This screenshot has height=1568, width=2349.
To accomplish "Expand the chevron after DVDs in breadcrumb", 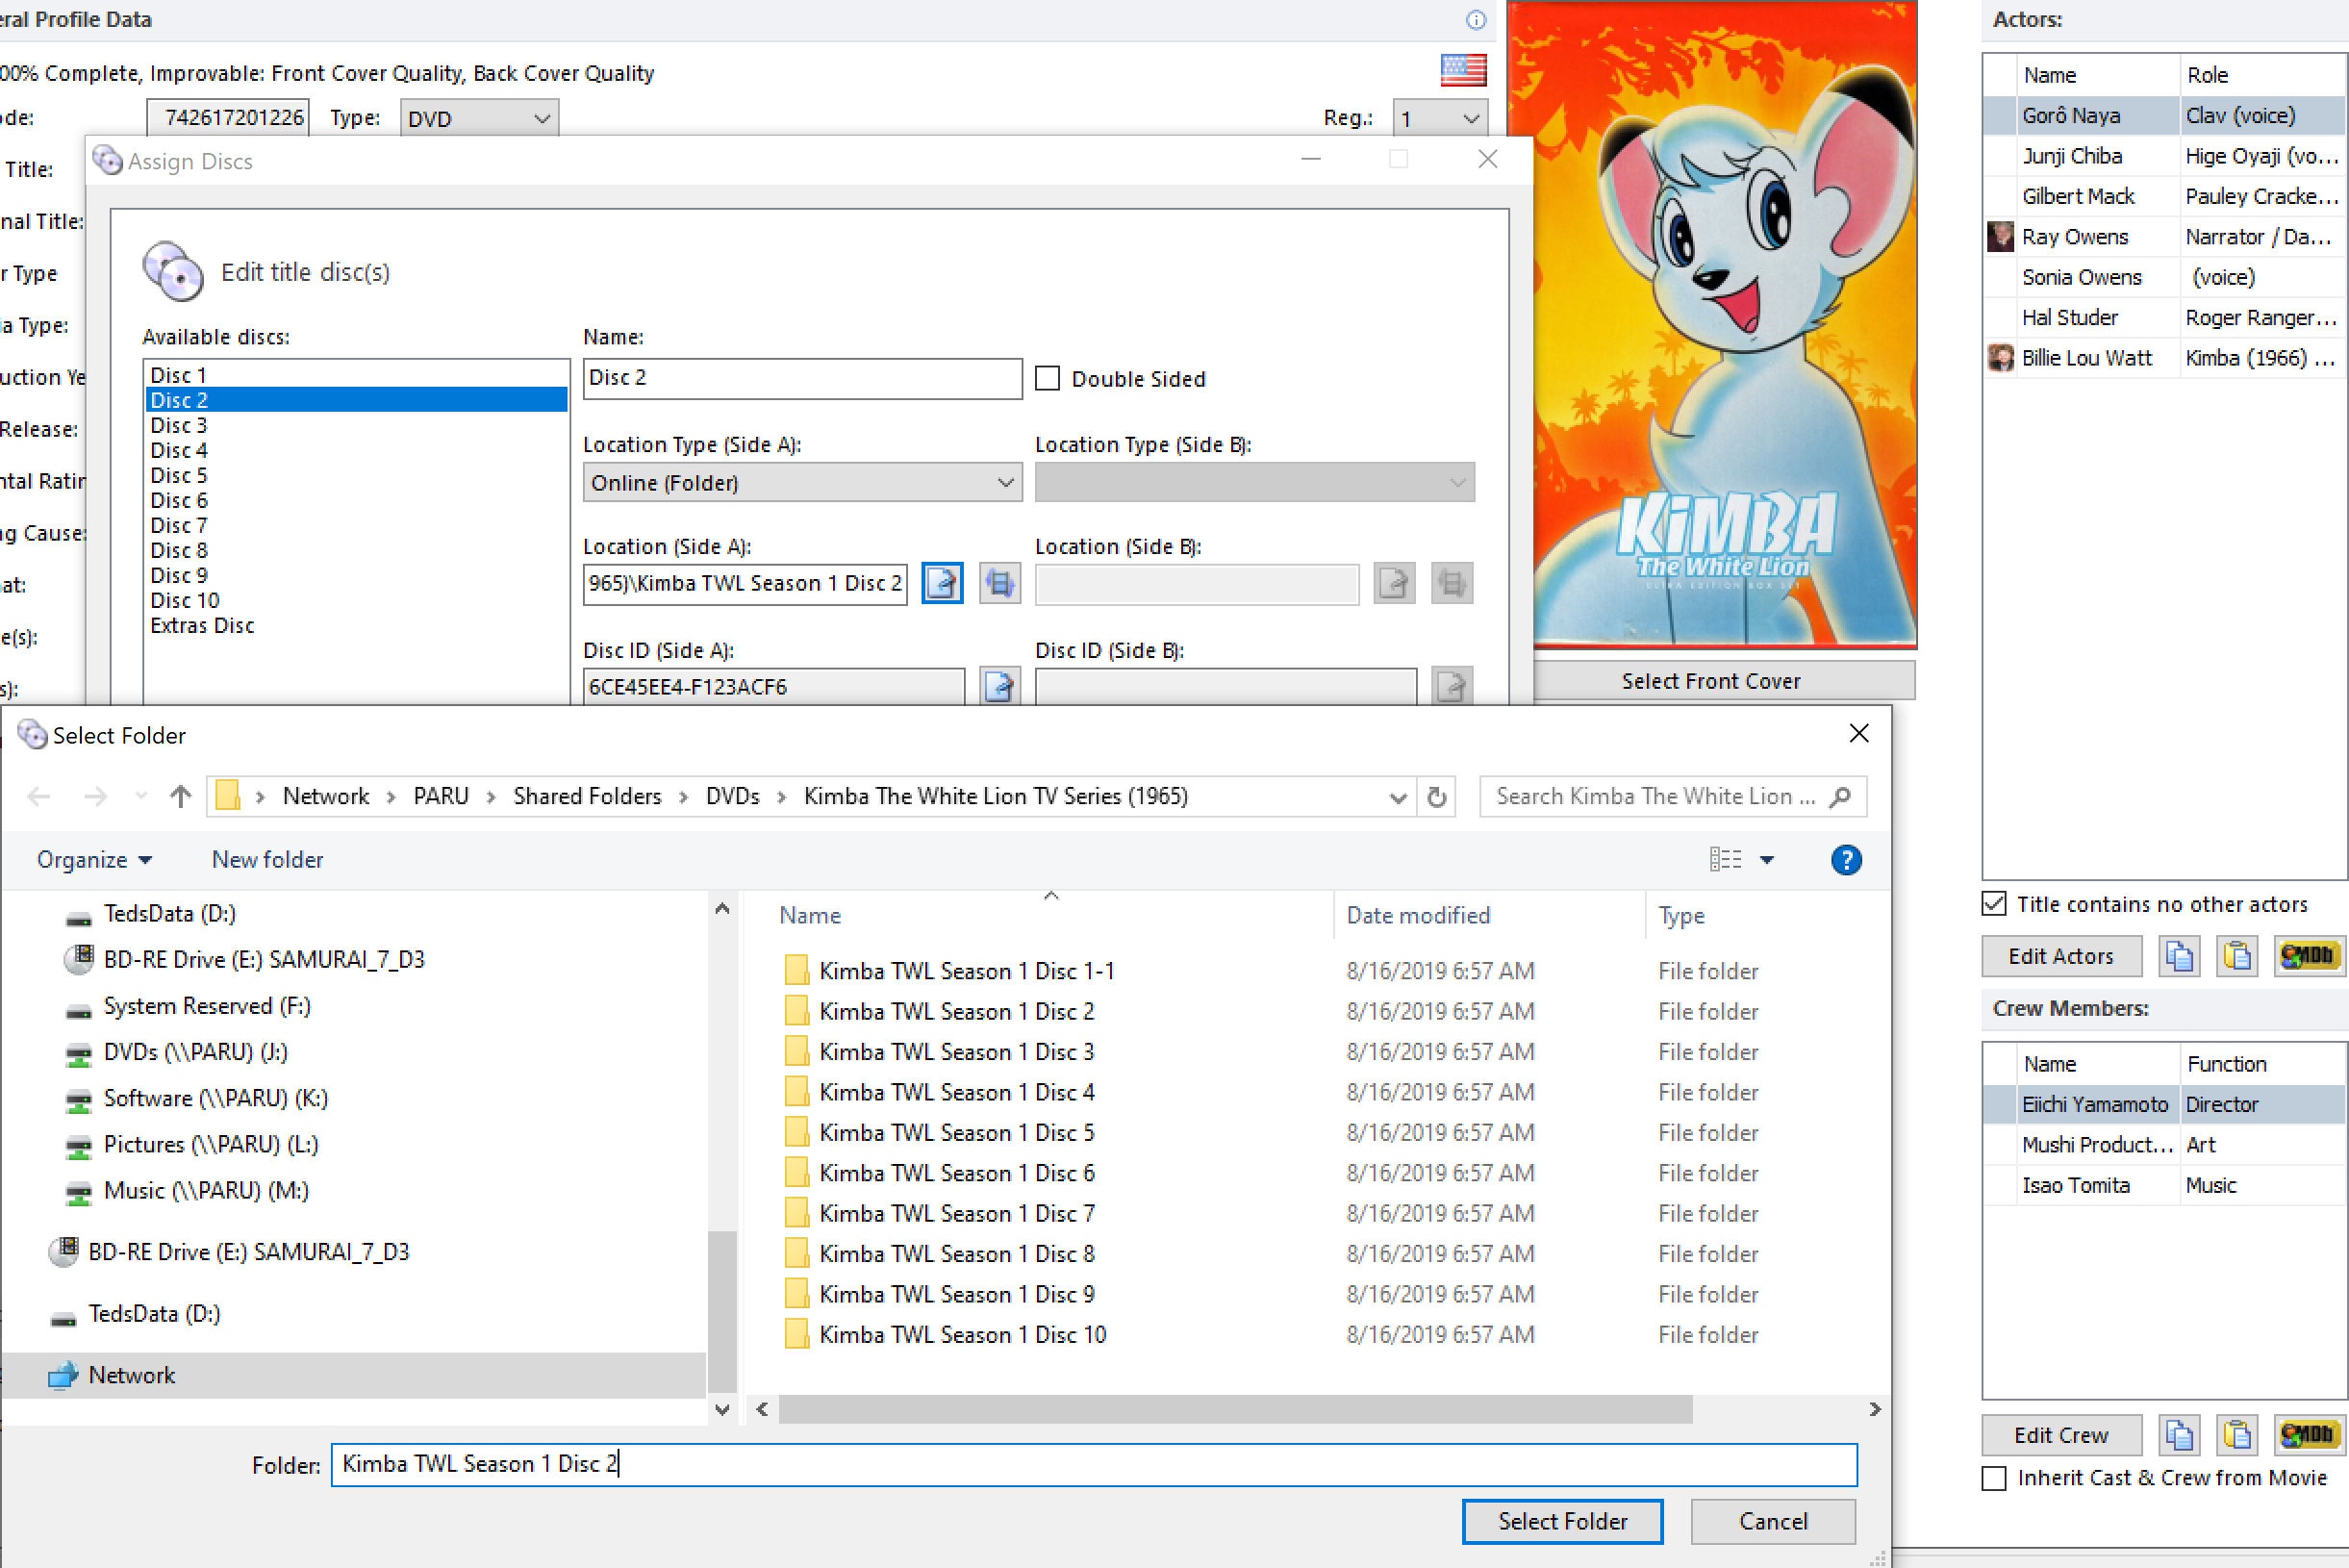I will (x=781, y=796).
